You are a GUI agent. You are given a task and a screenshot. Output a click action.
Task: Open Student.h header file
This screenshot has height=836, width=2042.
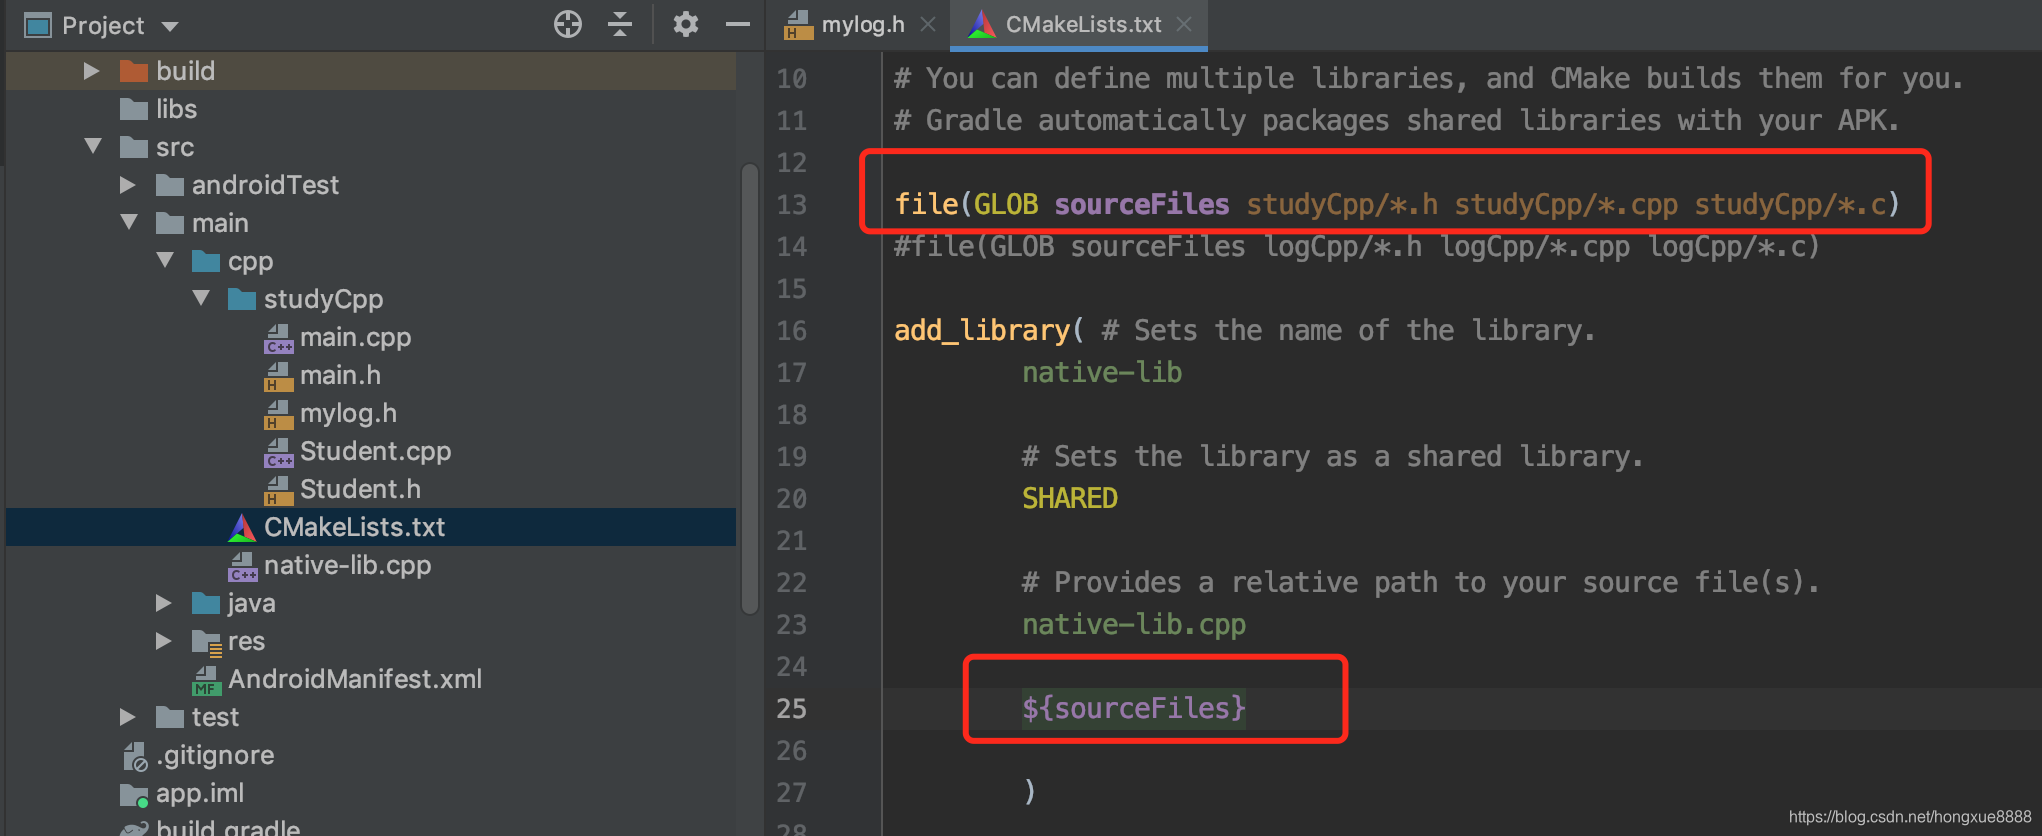[x=371, y=489]
